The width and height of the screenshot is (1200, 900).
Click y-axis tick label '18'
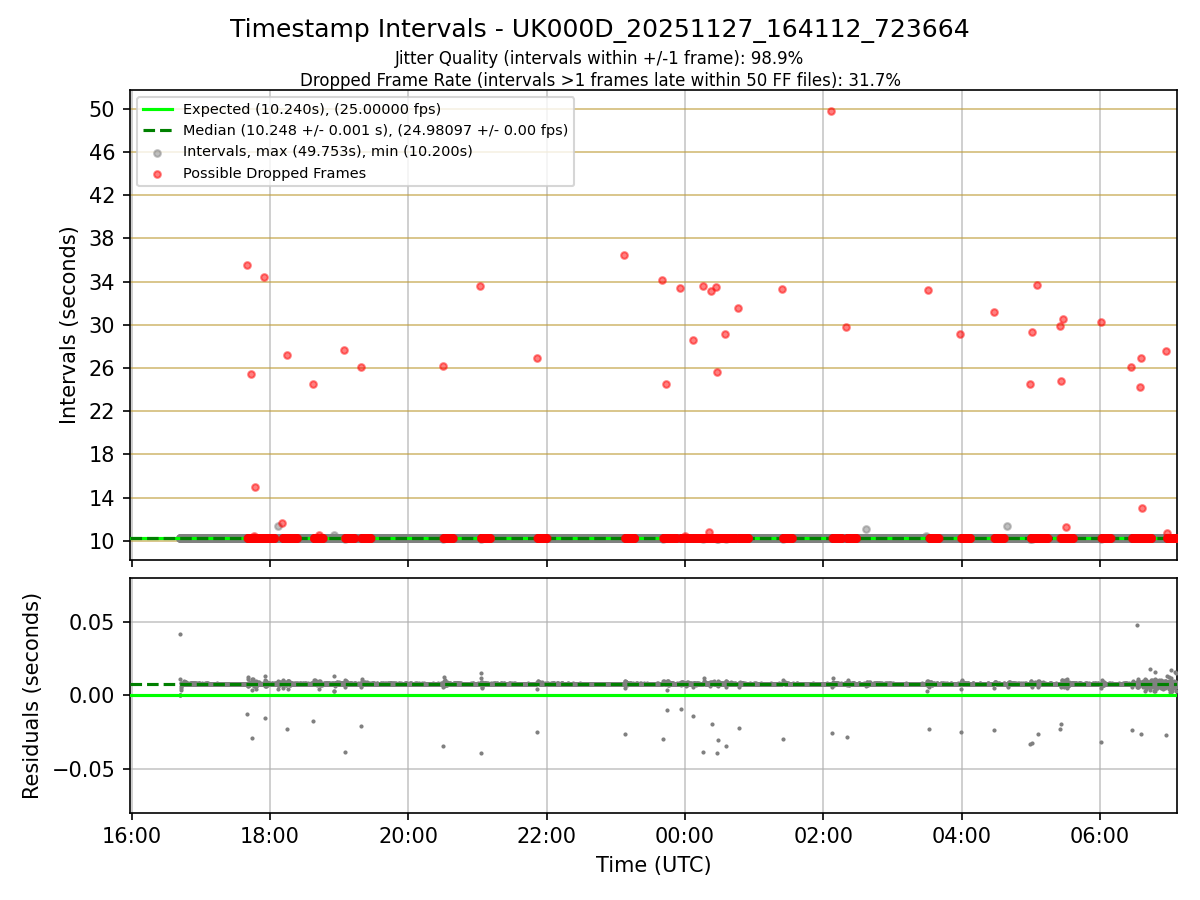pyautogui.click(x=104, y=454)
